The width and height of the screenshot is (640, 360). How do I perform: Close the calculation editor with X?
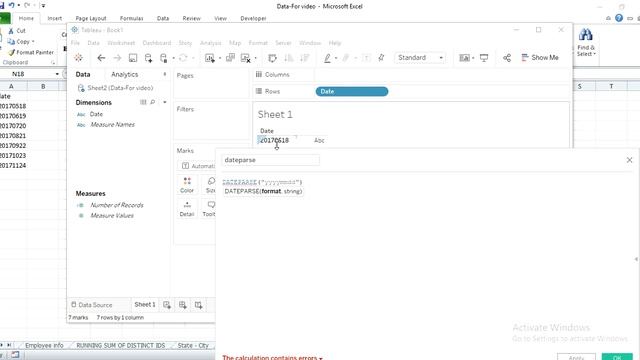(x=629, y=160)
